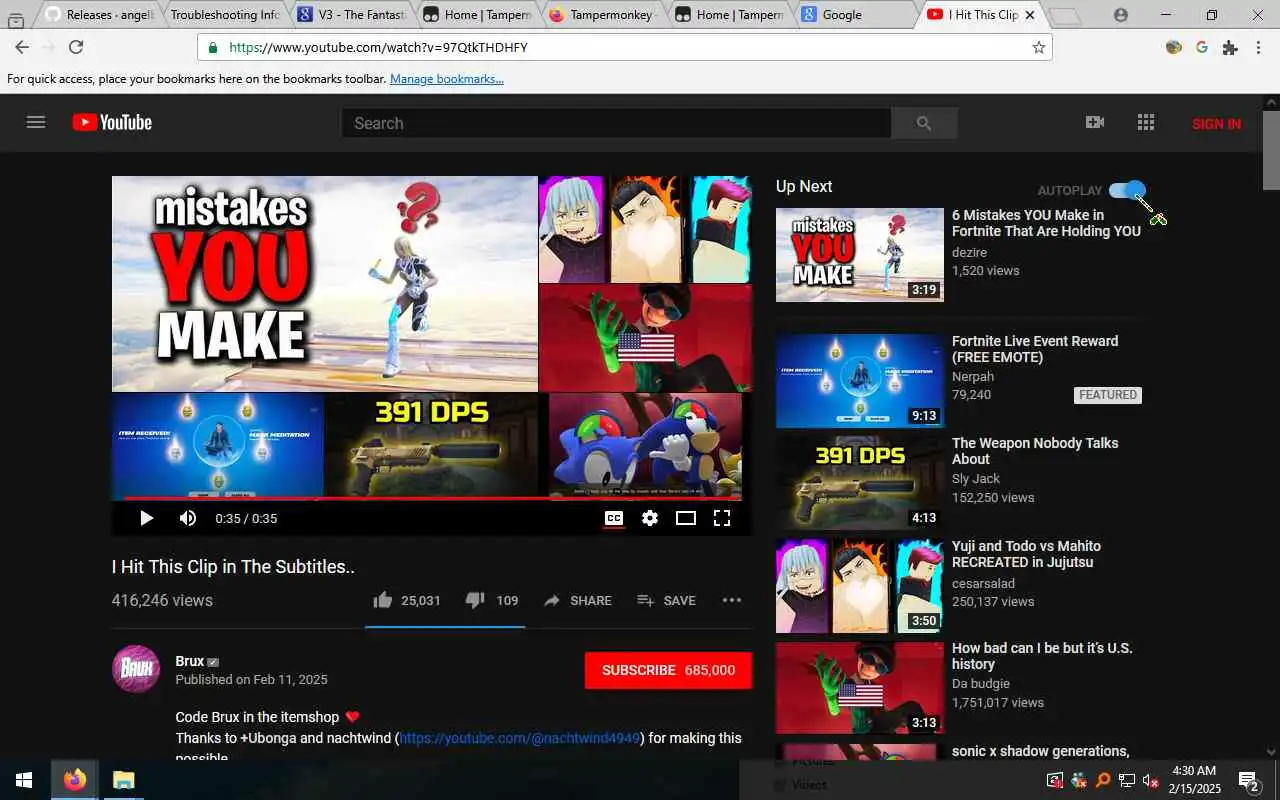Click the page vertical scrollbar thumb
The image size is (1280, 800).
(1271, 148)
